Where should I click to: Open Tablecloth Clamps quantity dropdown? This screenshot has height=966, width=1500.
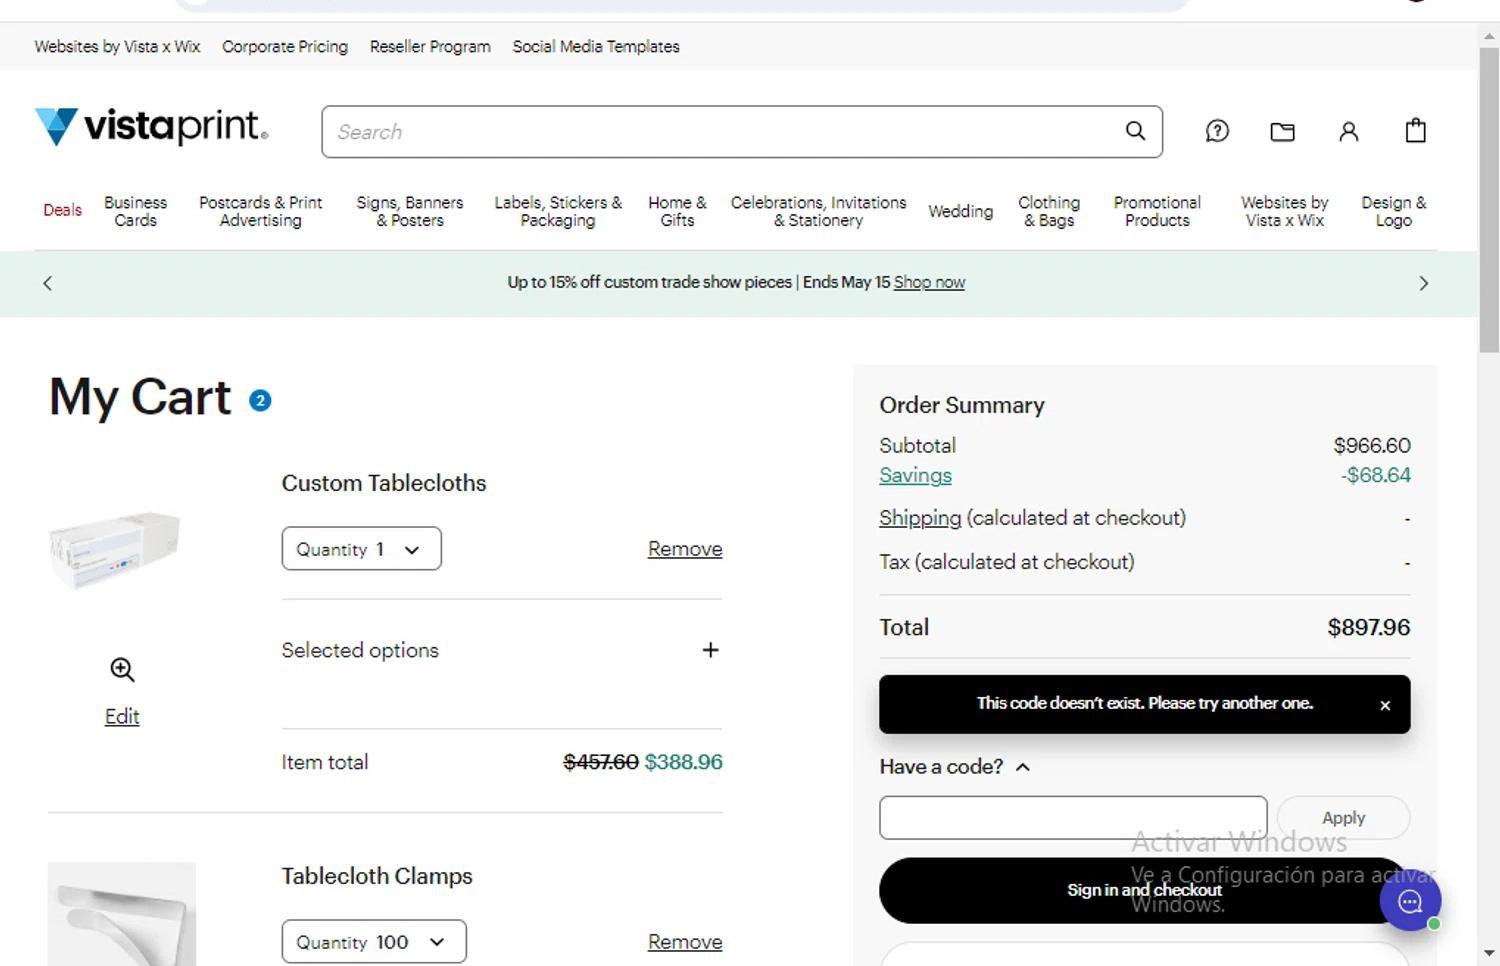(374, 942)
